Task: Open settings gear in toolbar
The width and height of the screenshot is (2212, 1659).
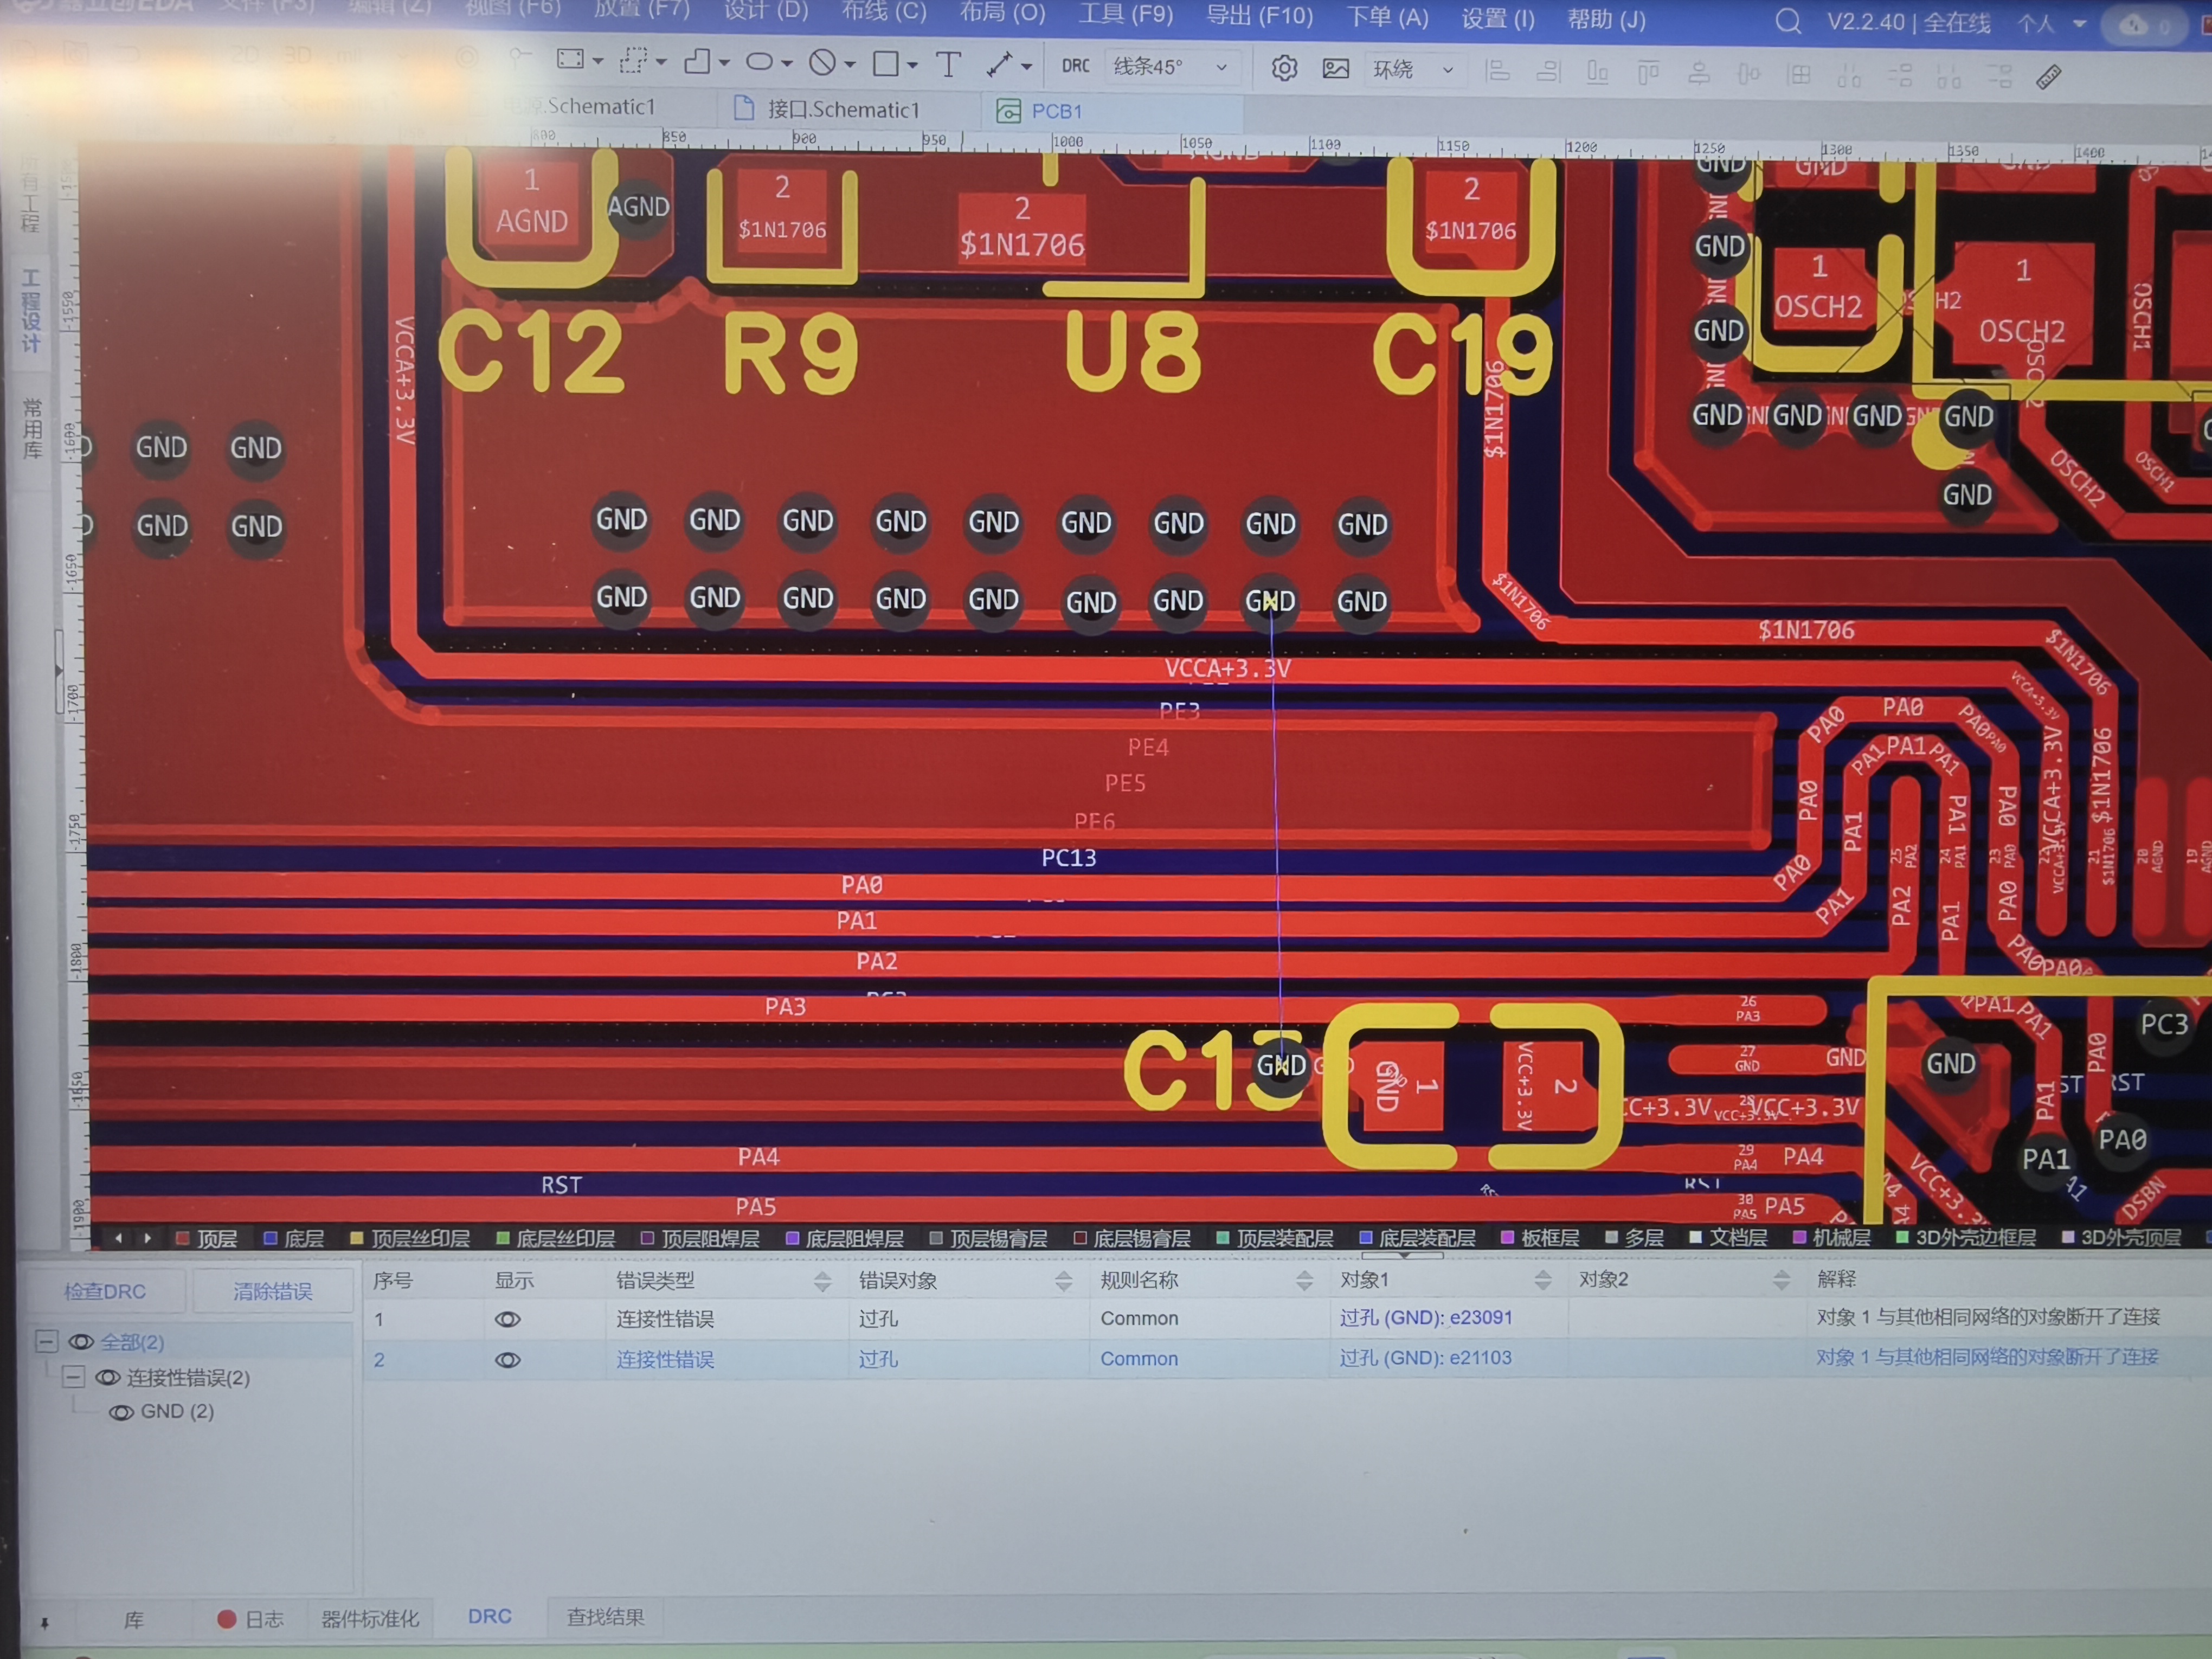Action: (1284, 68)
